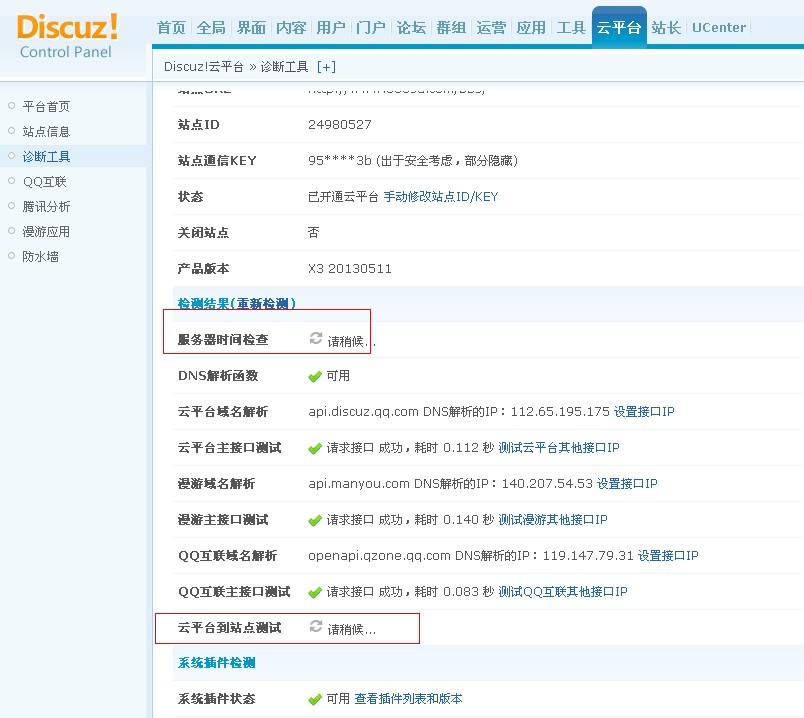
Task: Click the 测试QQ互联其他接口IP link
Action: [563, 591]
